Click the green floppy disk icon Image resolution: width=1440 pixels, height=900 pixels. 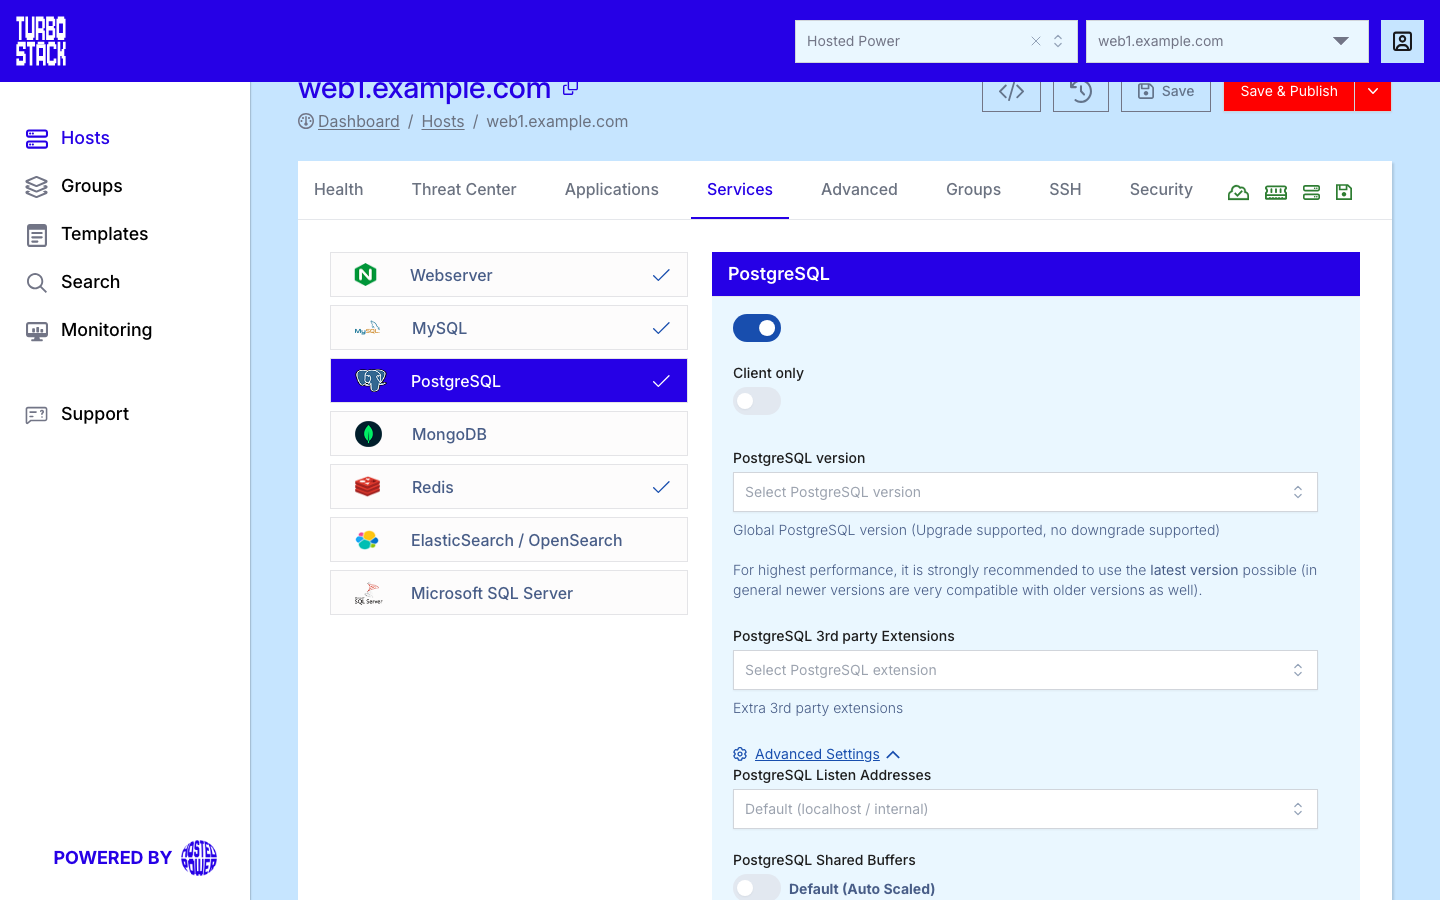click(1344, 192)
